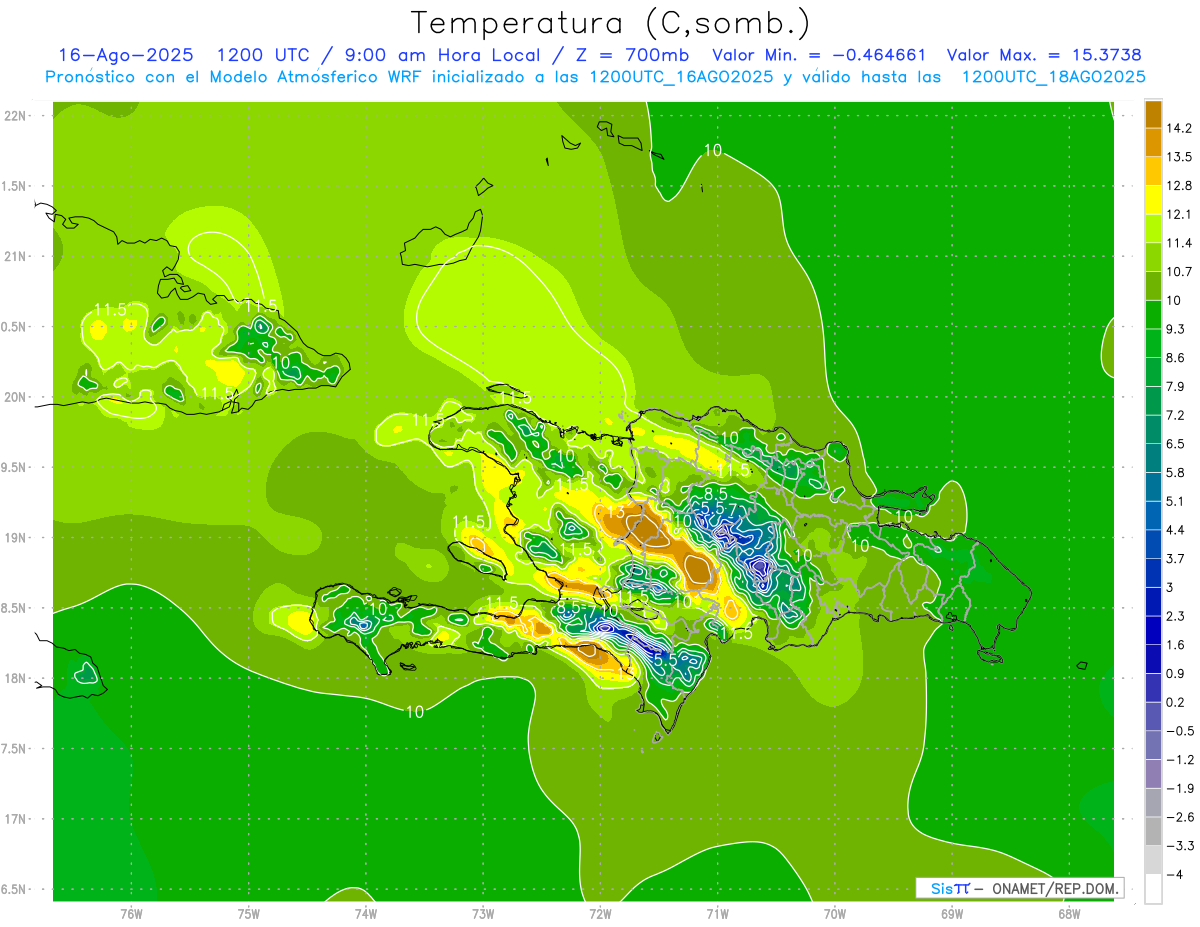Click the 'ONAMET/REP.DOM.' credit label
This screenshot has width=1200, height=927.
pos(1056,888)
